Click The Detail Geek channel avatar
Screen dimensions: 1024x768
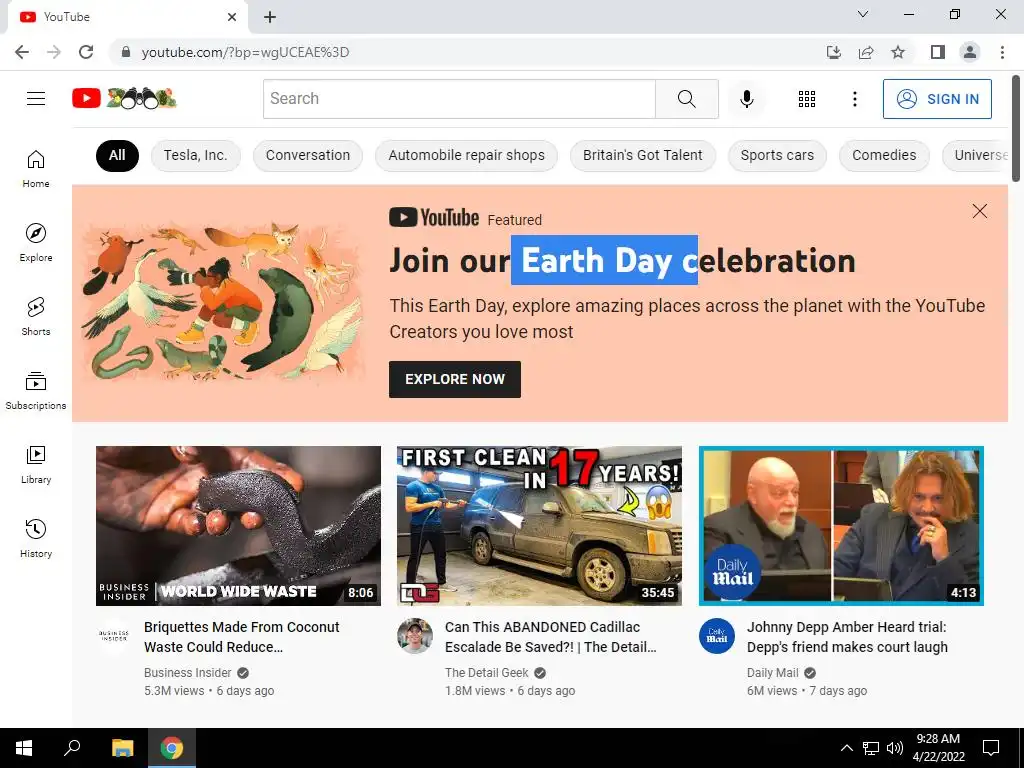tap(415, 635)
